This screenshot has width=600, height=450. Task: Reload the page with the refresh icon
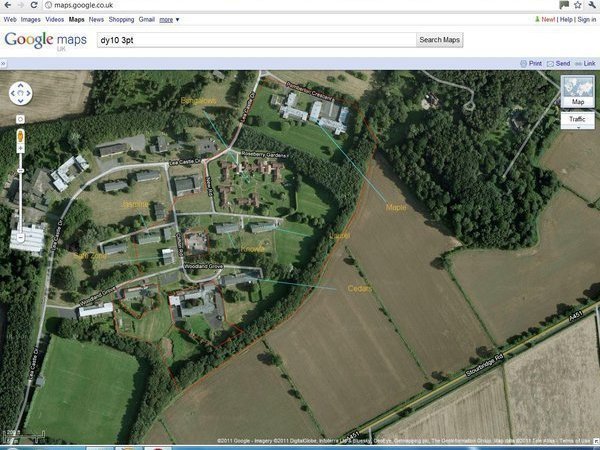tap(36, 6)
